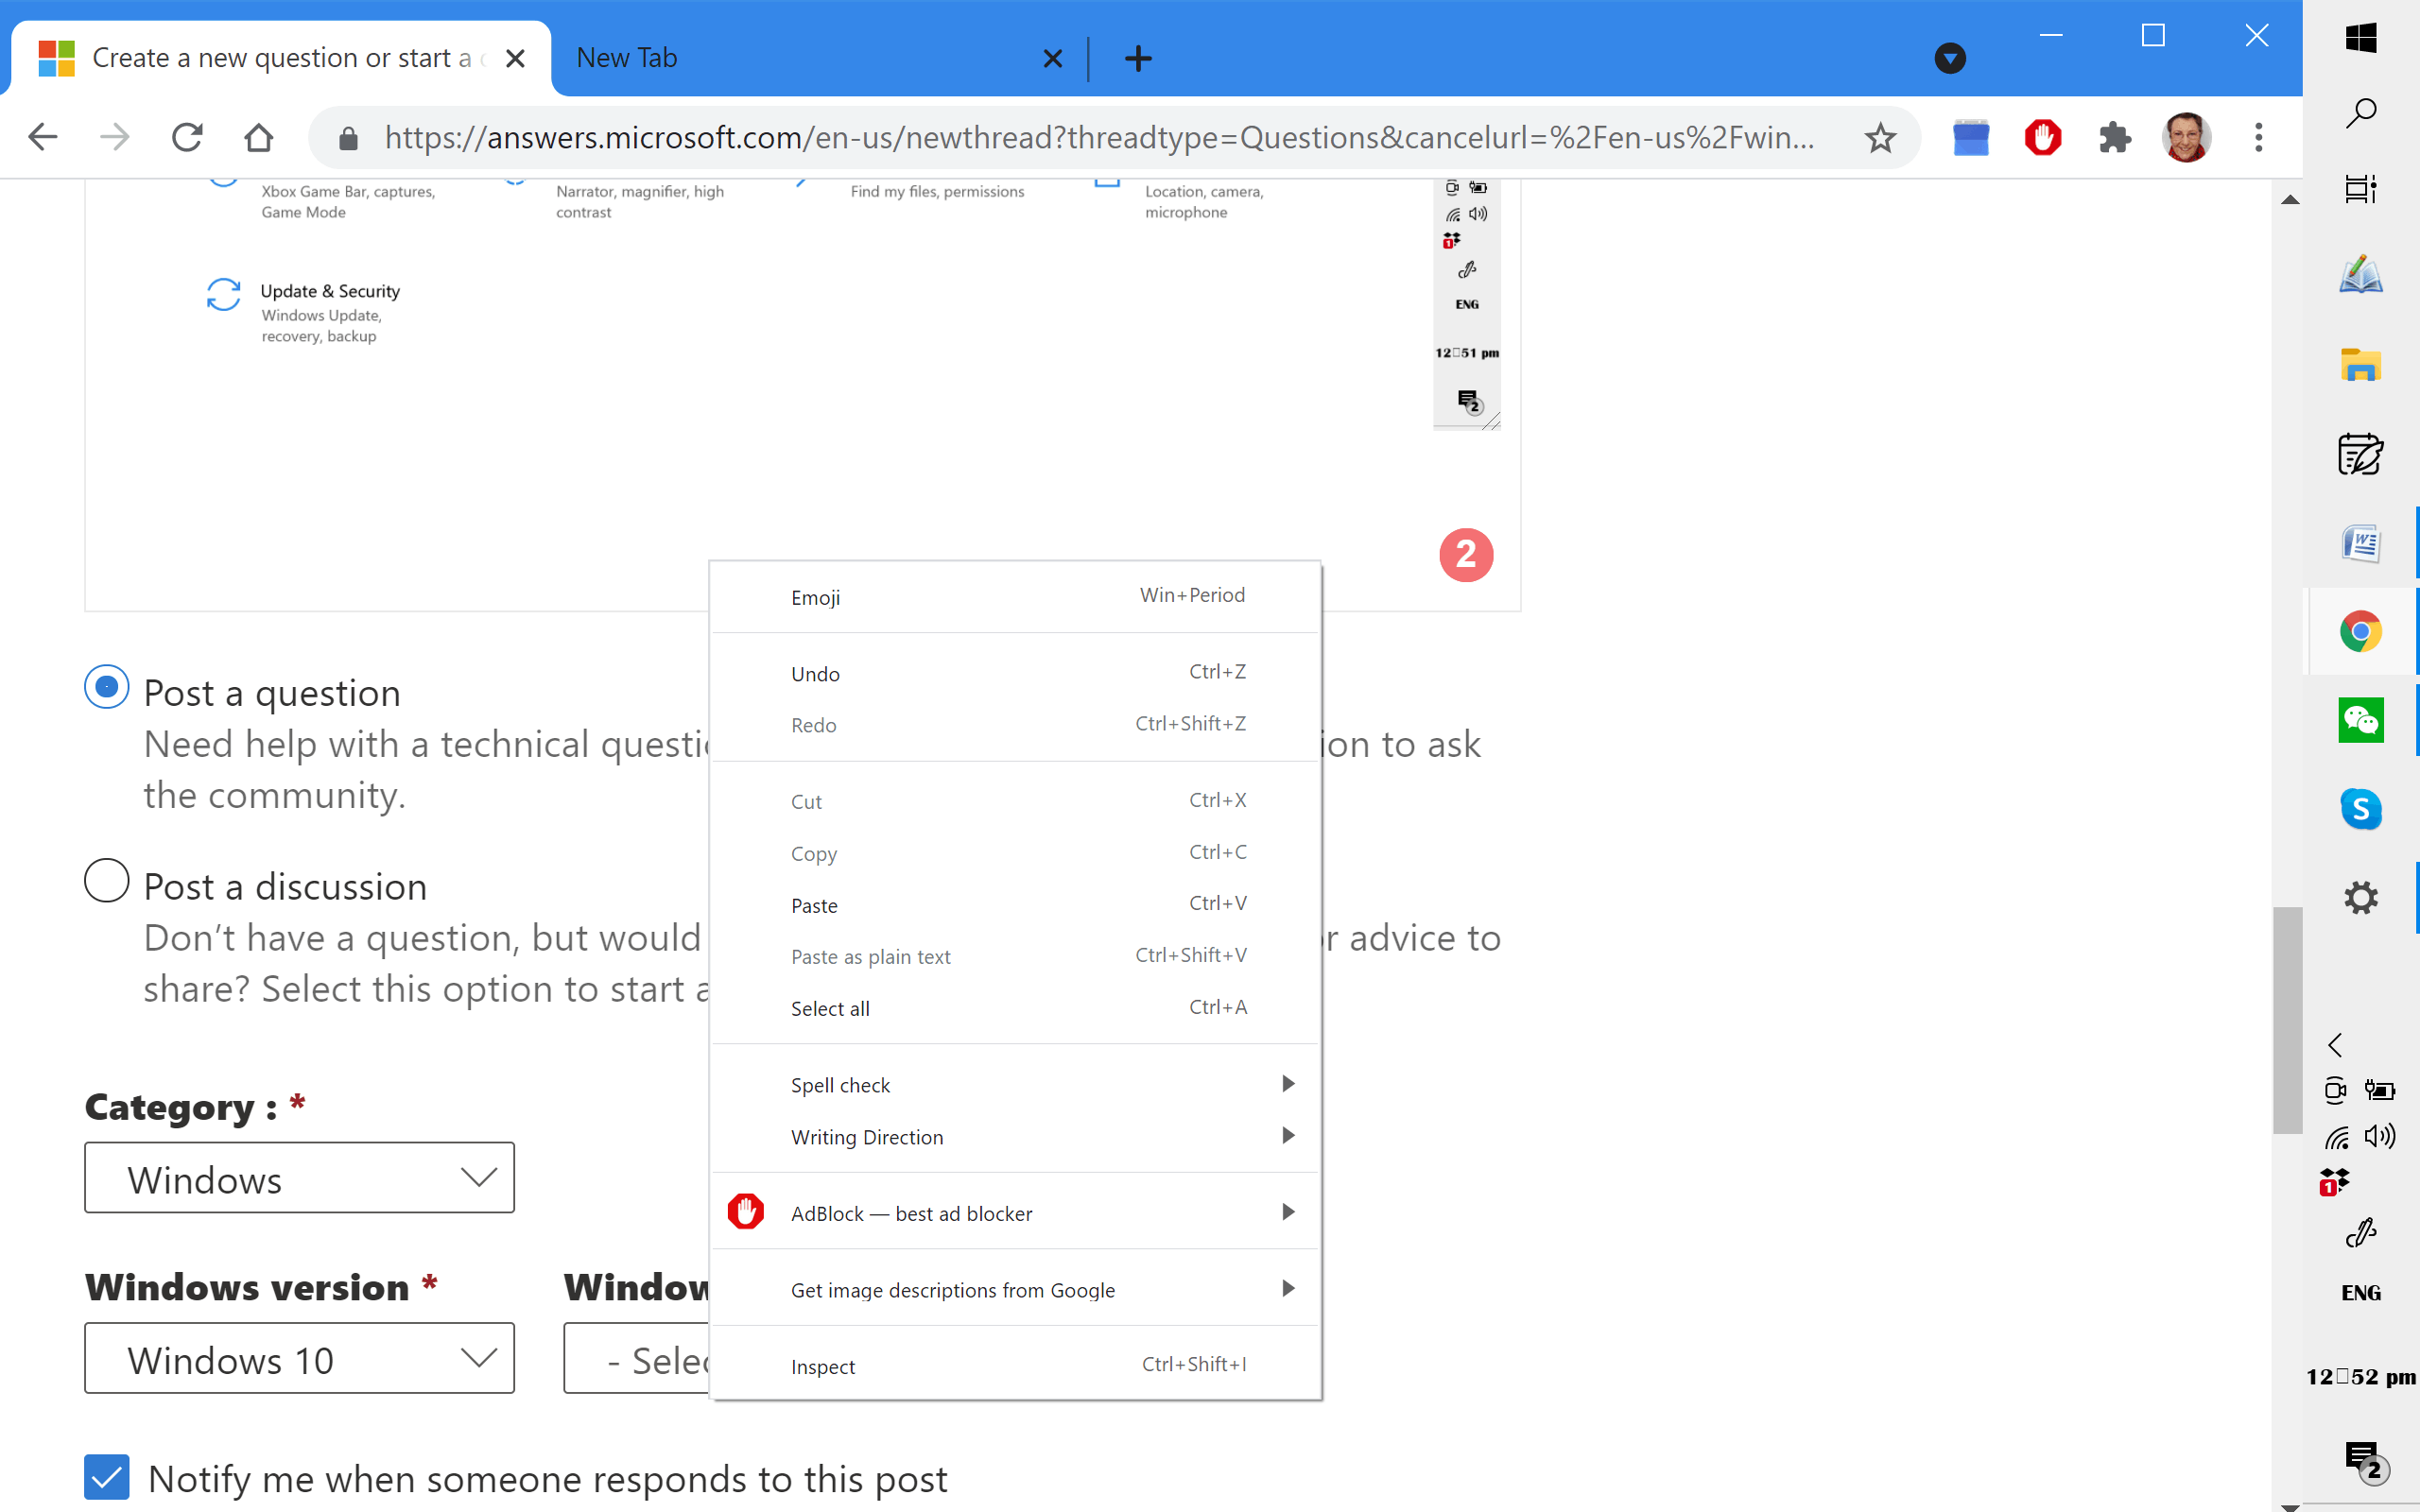The height and width of the screenshot is (1512, 2420).
Task: Click the AdBlock extension icon in toolbar
Action: [2042, 137]
